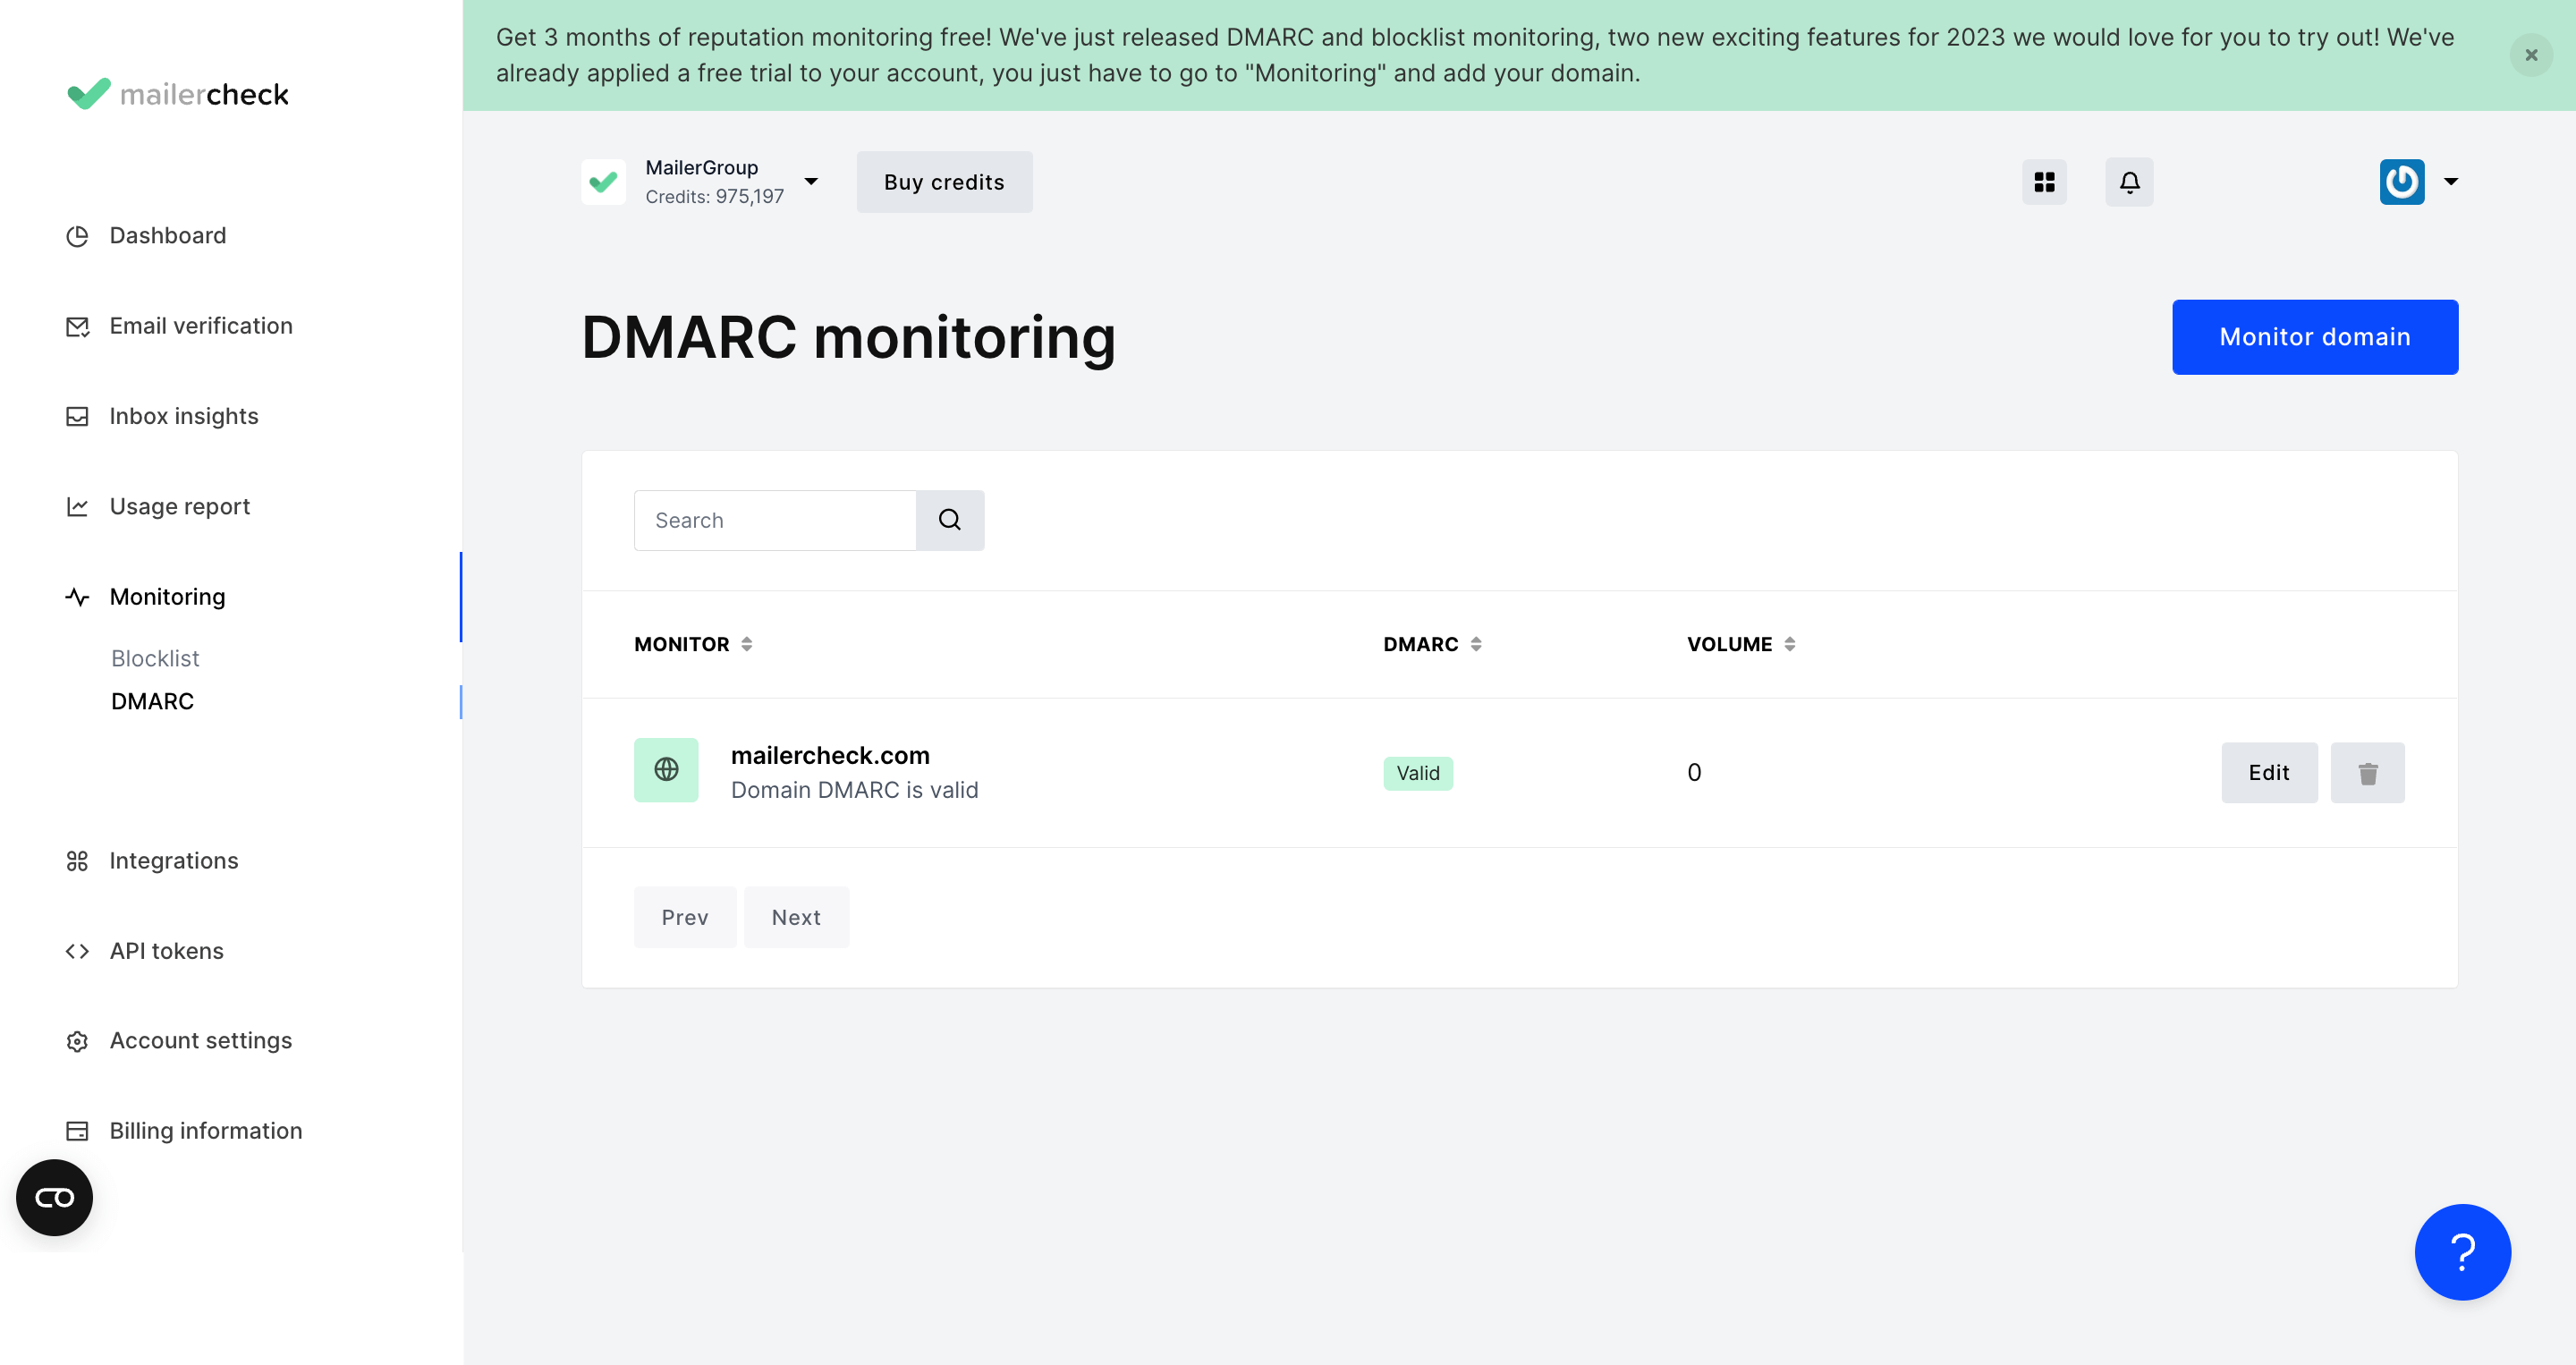Screen dimensions: 2576x1365
Task: Open the mailercheck.com domain entry
Action: pos(830,755)
